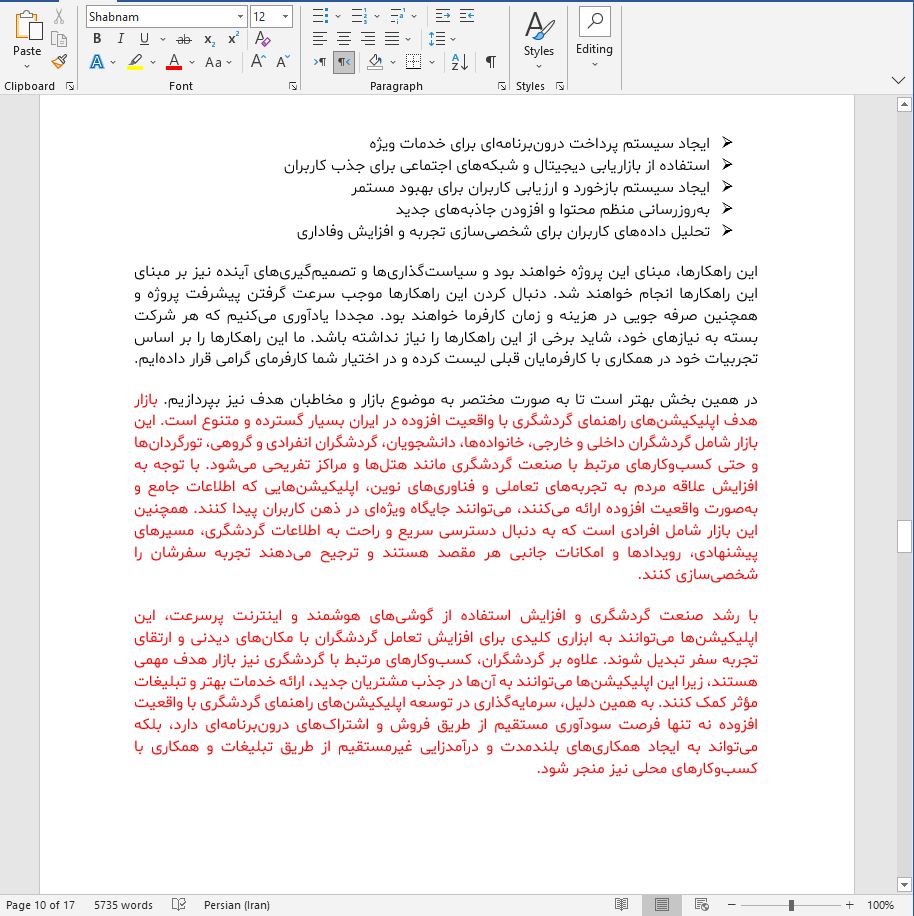
Task: Apply strikethrough formatting
Action: 183,39
